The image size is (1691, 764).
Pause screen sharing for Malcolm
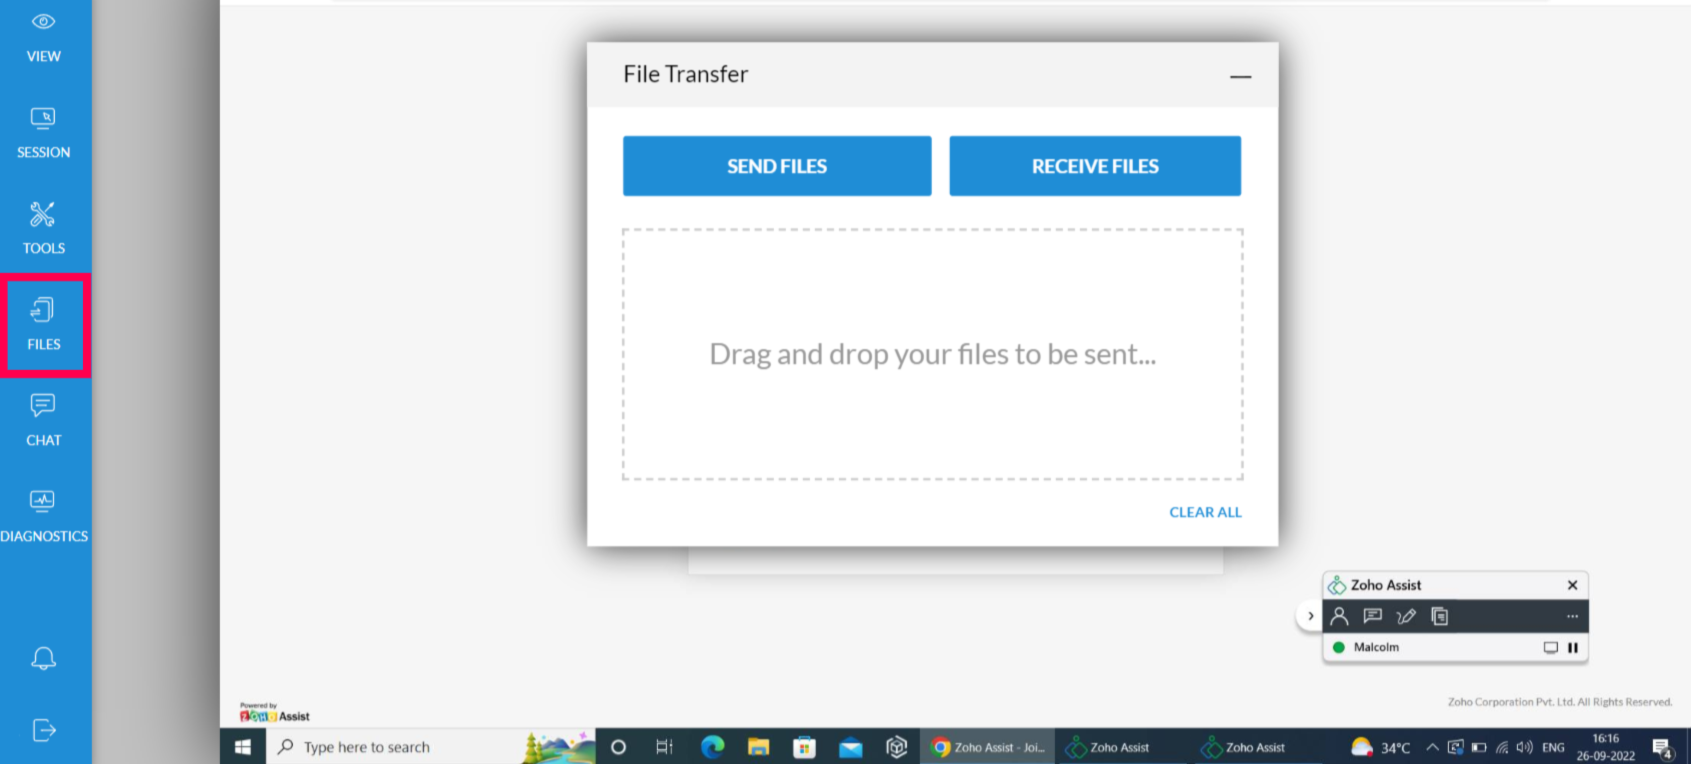[x=1573, y=648]
